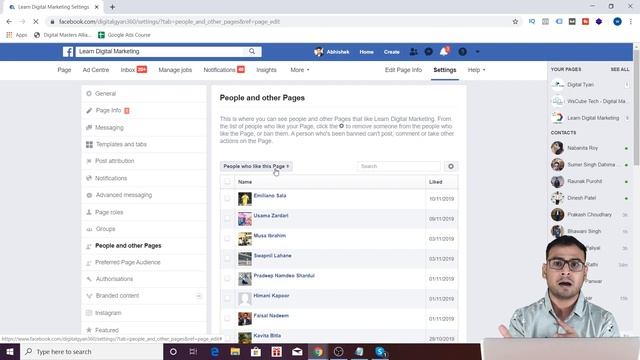Open the Ad Centre tab

tap(96, 70)
